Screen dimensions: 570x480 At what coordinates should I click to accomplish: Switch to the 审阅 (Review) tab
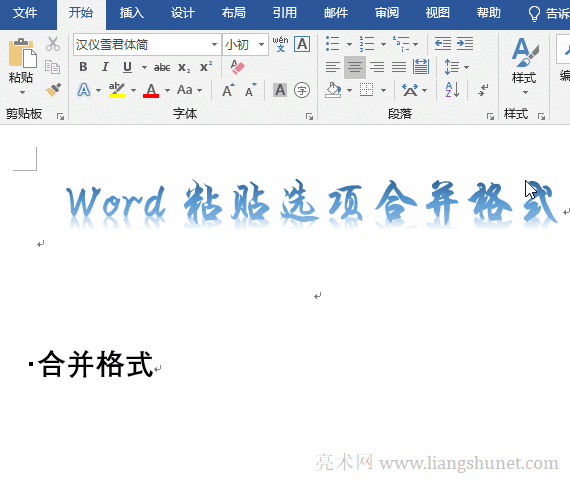point(387,13)
